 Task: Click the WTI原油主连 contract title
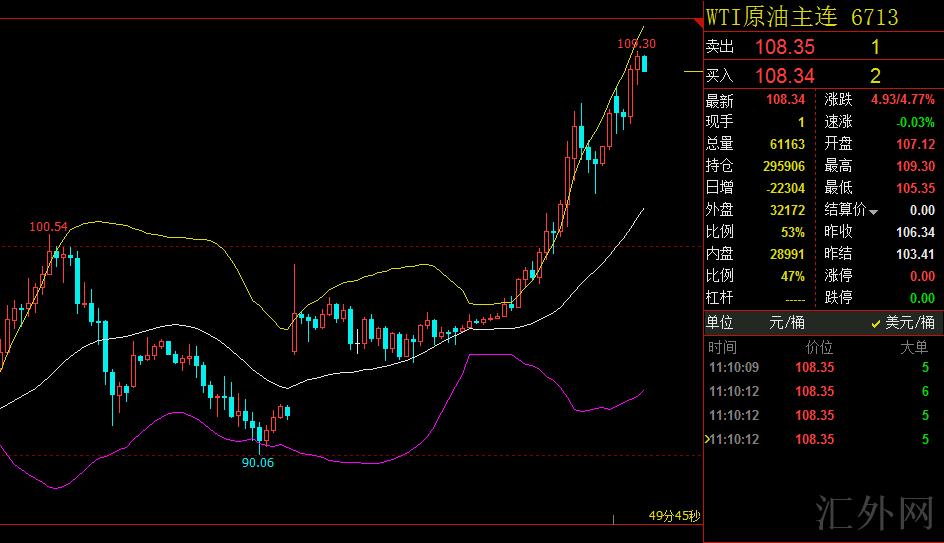tap(774, 17)
